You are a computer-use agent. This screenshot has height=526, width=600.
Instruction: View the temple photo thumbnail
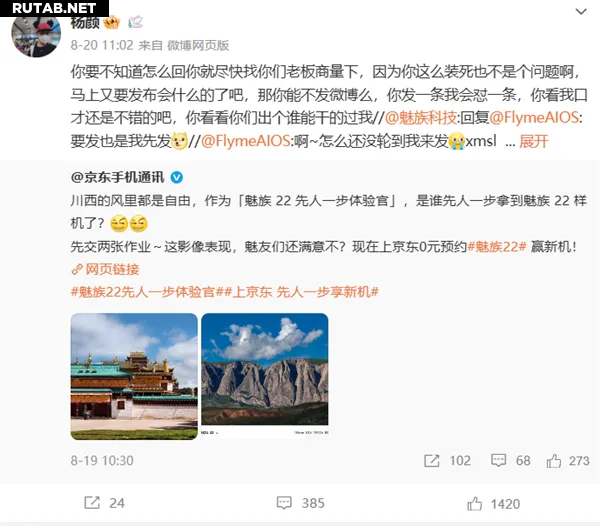coord(134,376)
